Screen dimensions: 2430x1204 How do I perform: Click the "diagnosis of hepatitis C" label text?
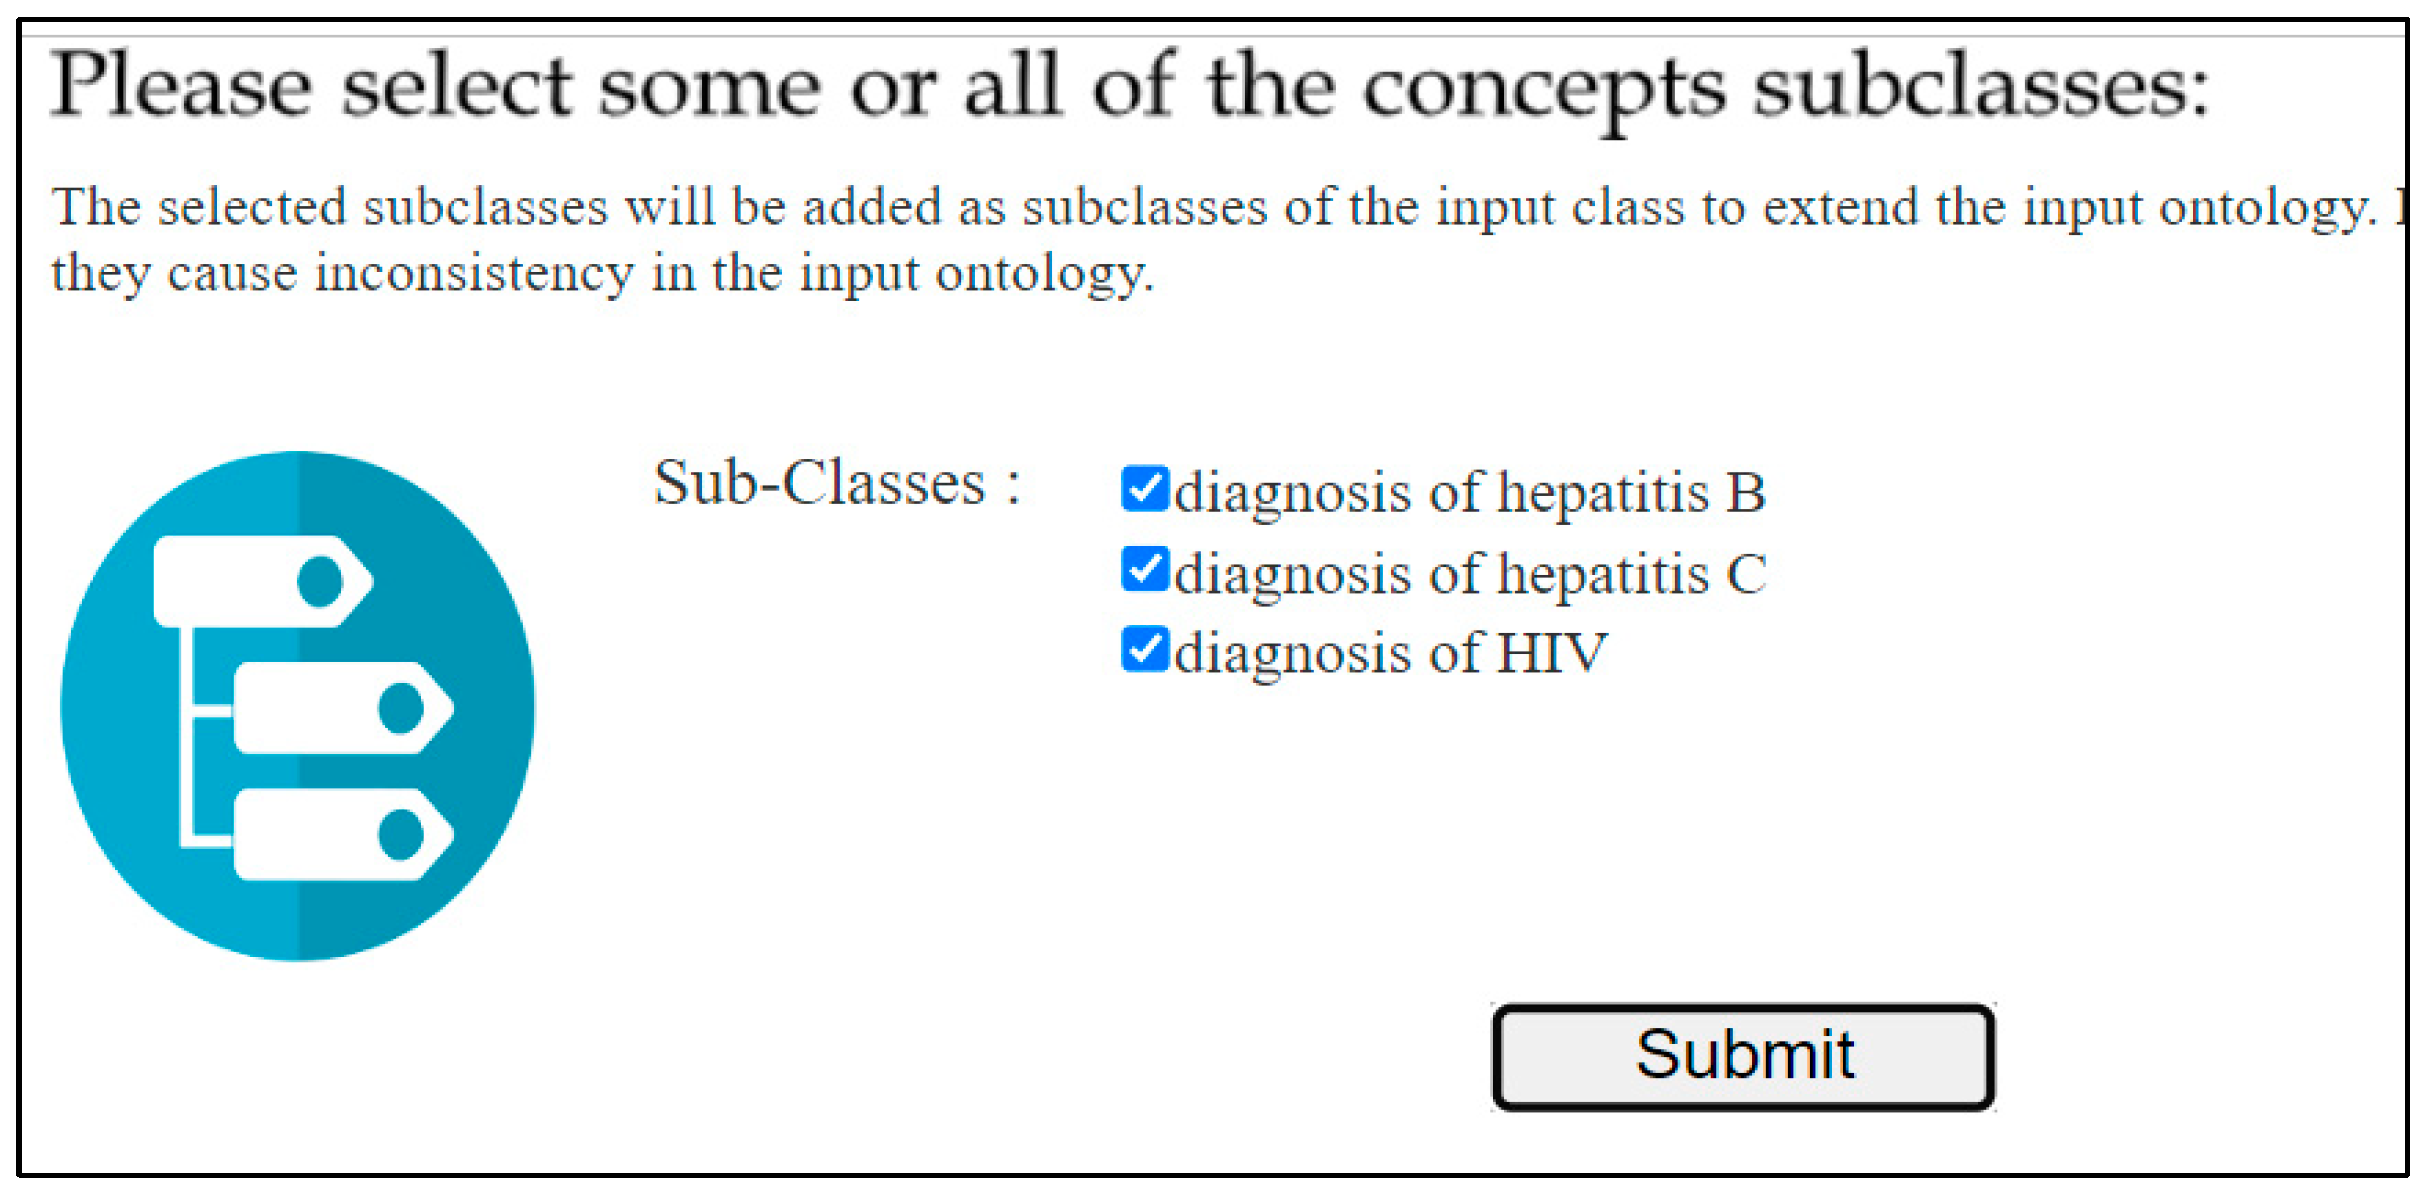point(1470,574)
